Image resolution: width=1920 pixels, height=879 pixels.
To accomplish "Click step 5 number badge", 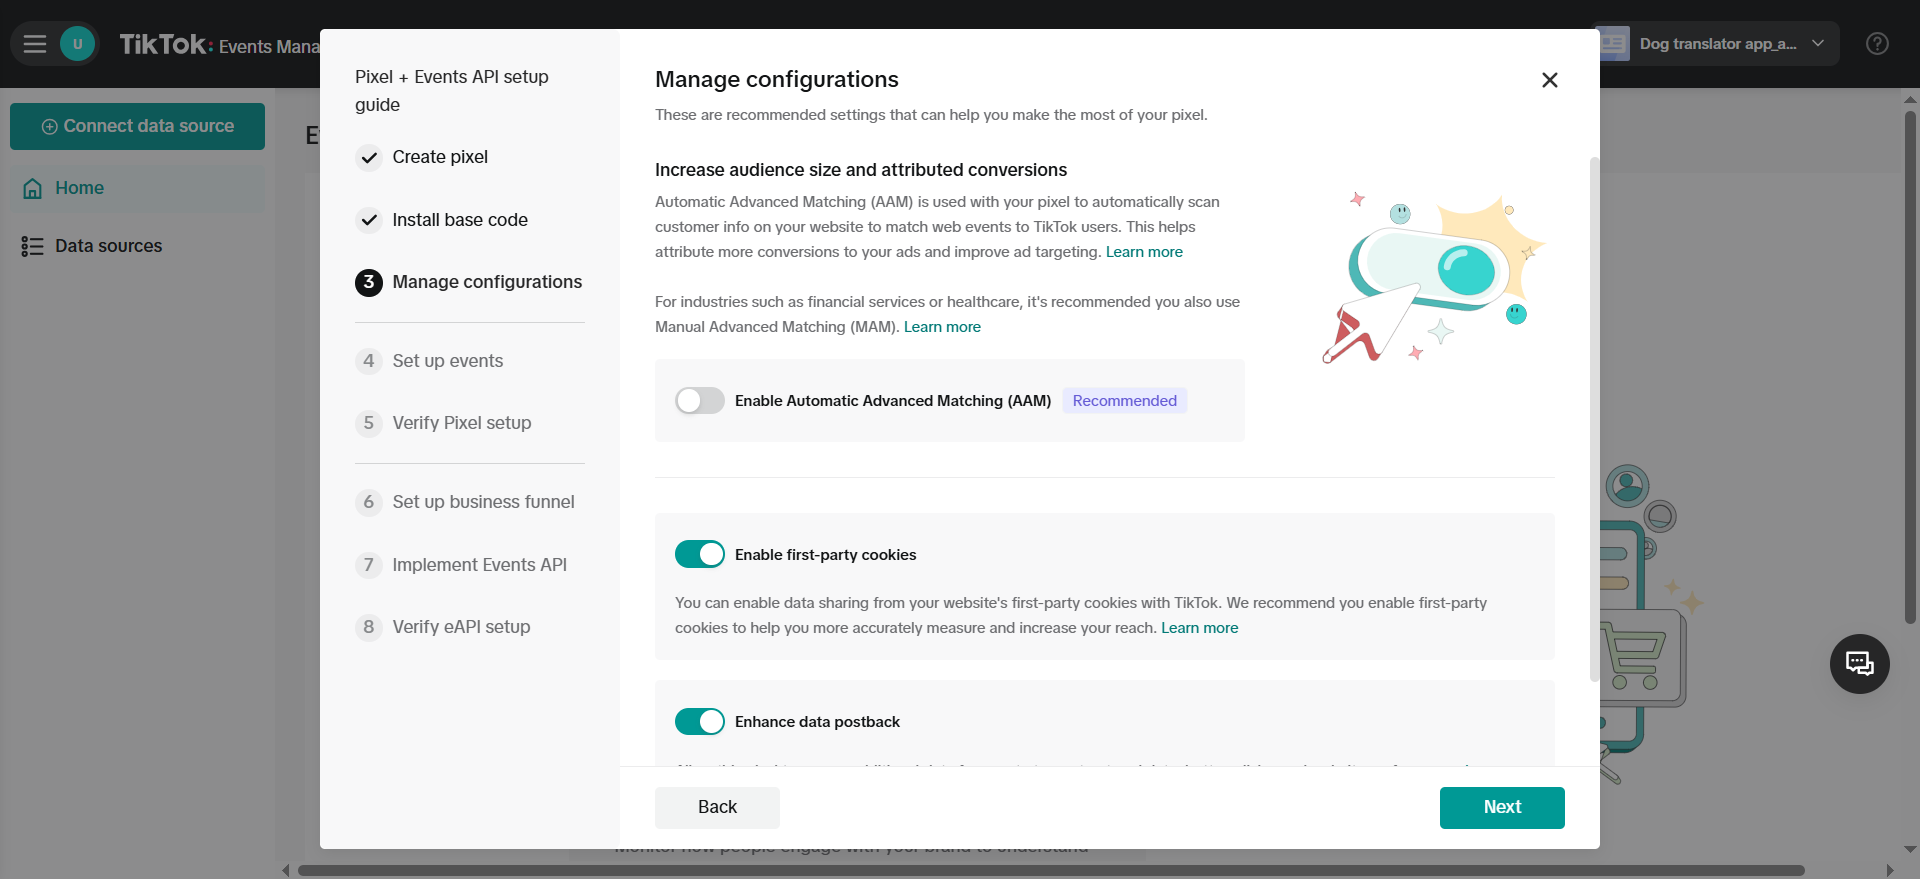I will tap(369, 423).
